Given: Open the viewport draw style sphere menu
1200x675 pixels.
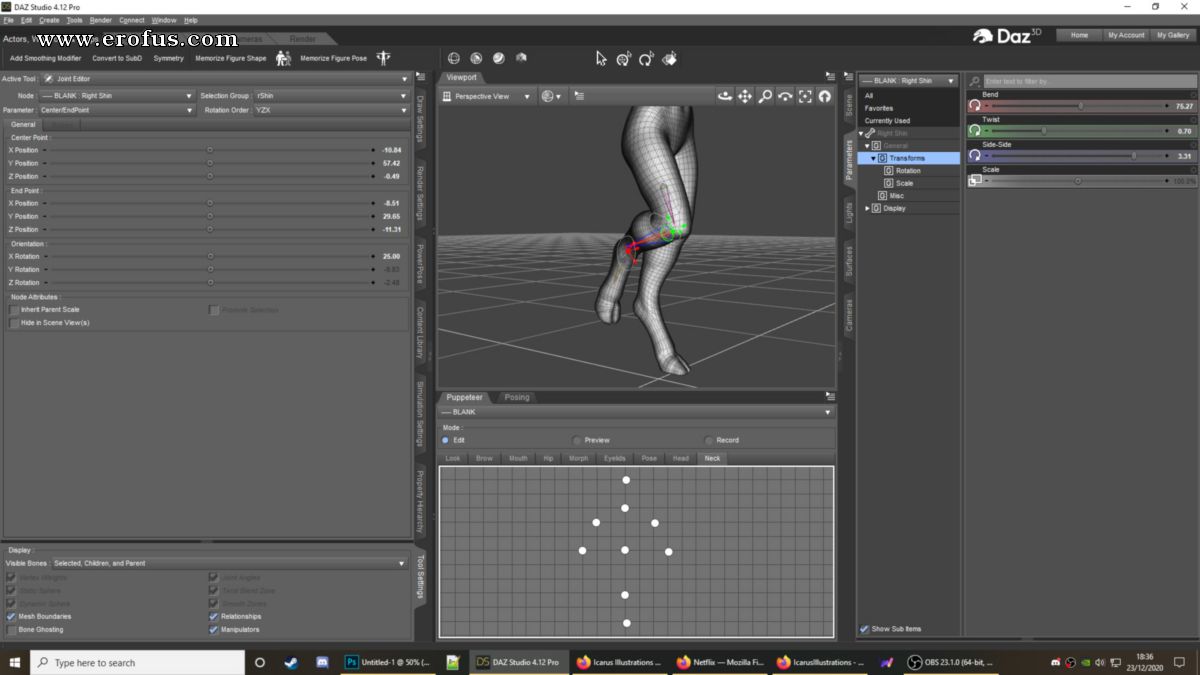Looking at the screenshot, I should [551, 96].
